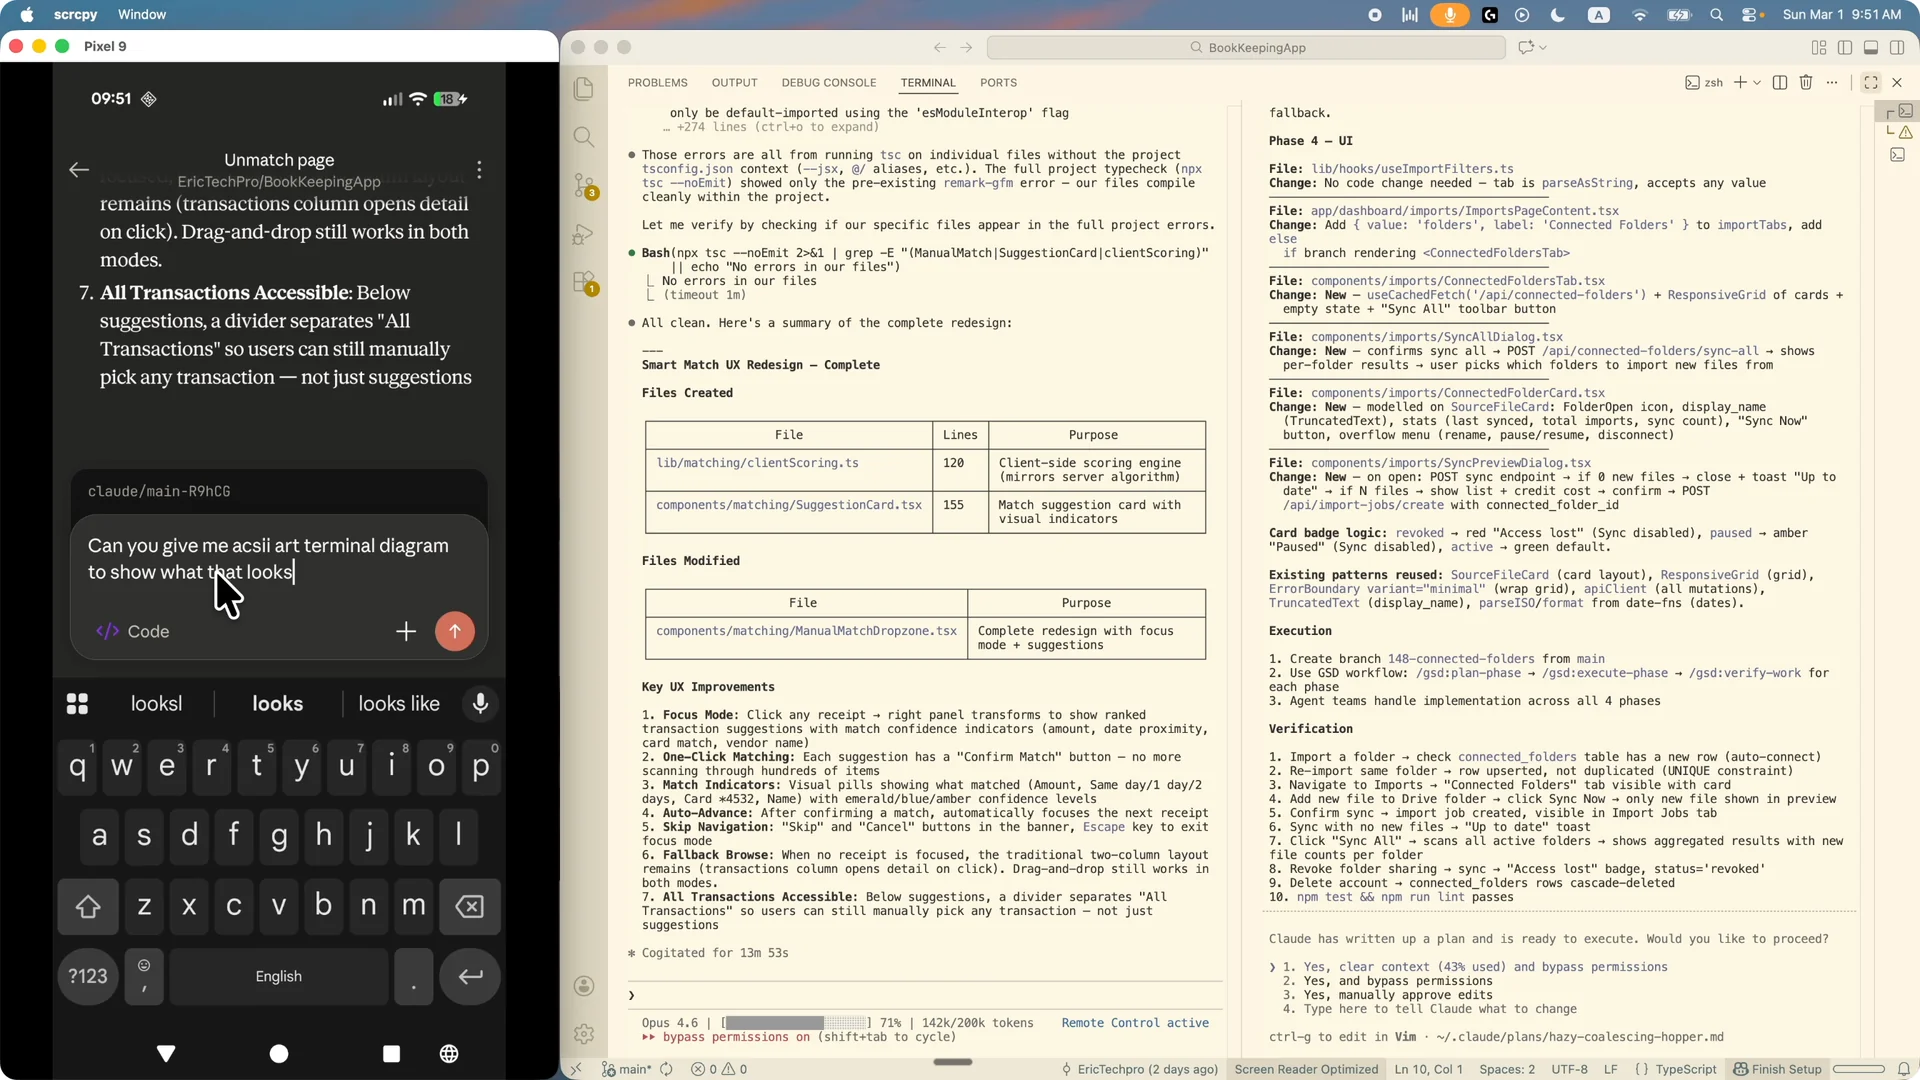The width and height of the screenshot is (1920, 1080).
Task: Change encoding via UTF-8 status item
Action: (x=1569, y=1069)
